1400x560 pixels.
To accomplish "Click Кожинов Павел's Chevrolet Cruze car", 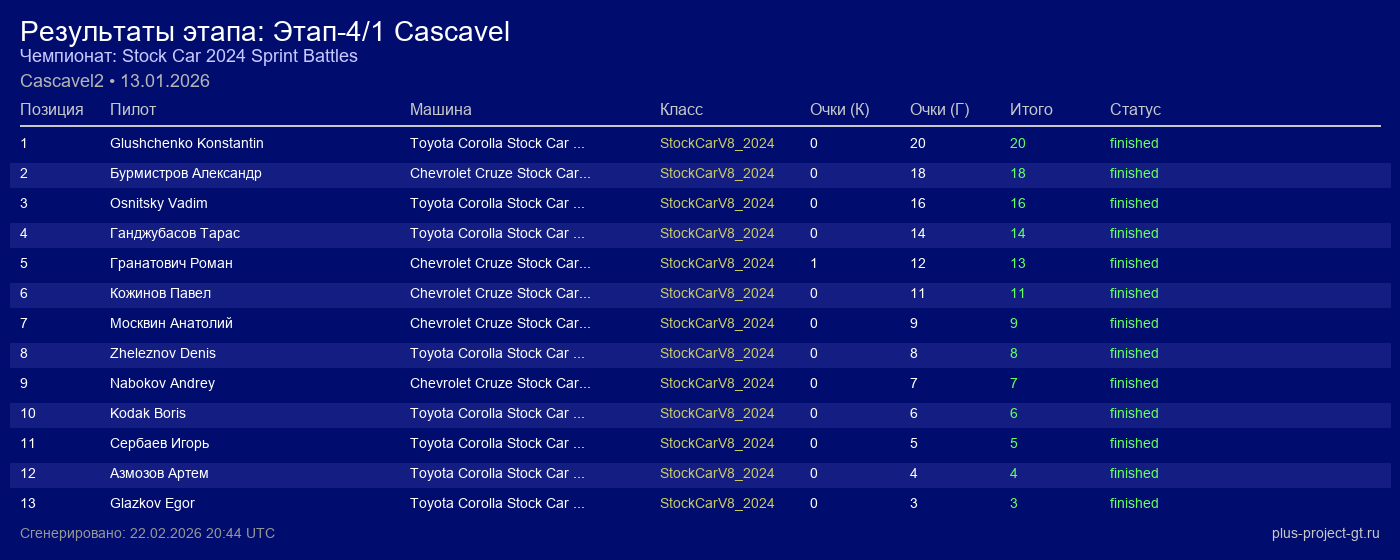I will tap(500, 293).
